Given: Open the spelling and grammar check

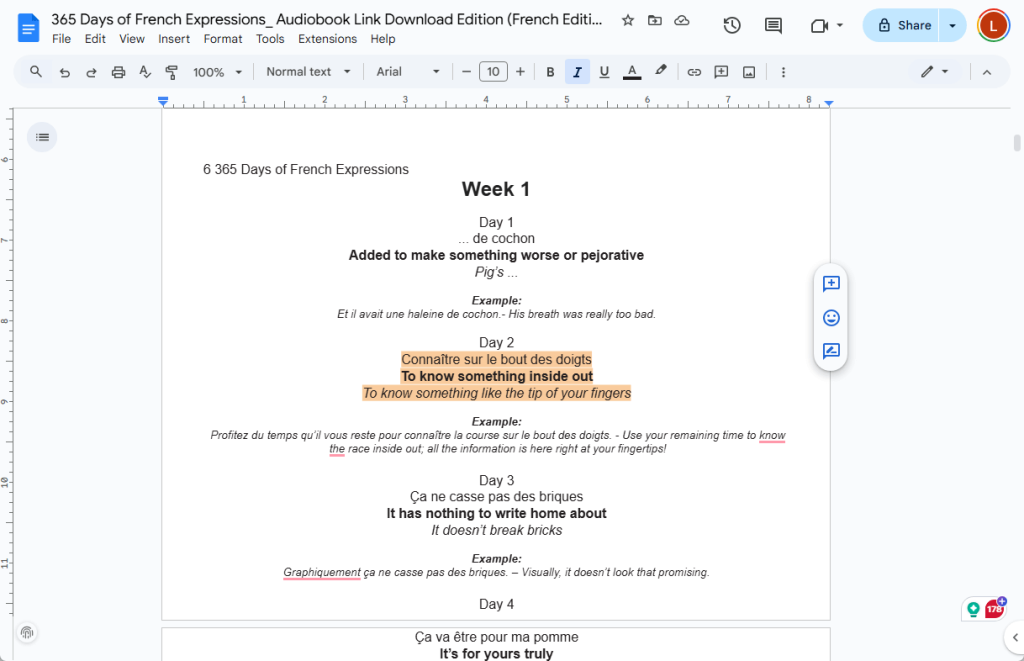Looking at the screenshot, I should pyautogui.click(x=145, y=71).
